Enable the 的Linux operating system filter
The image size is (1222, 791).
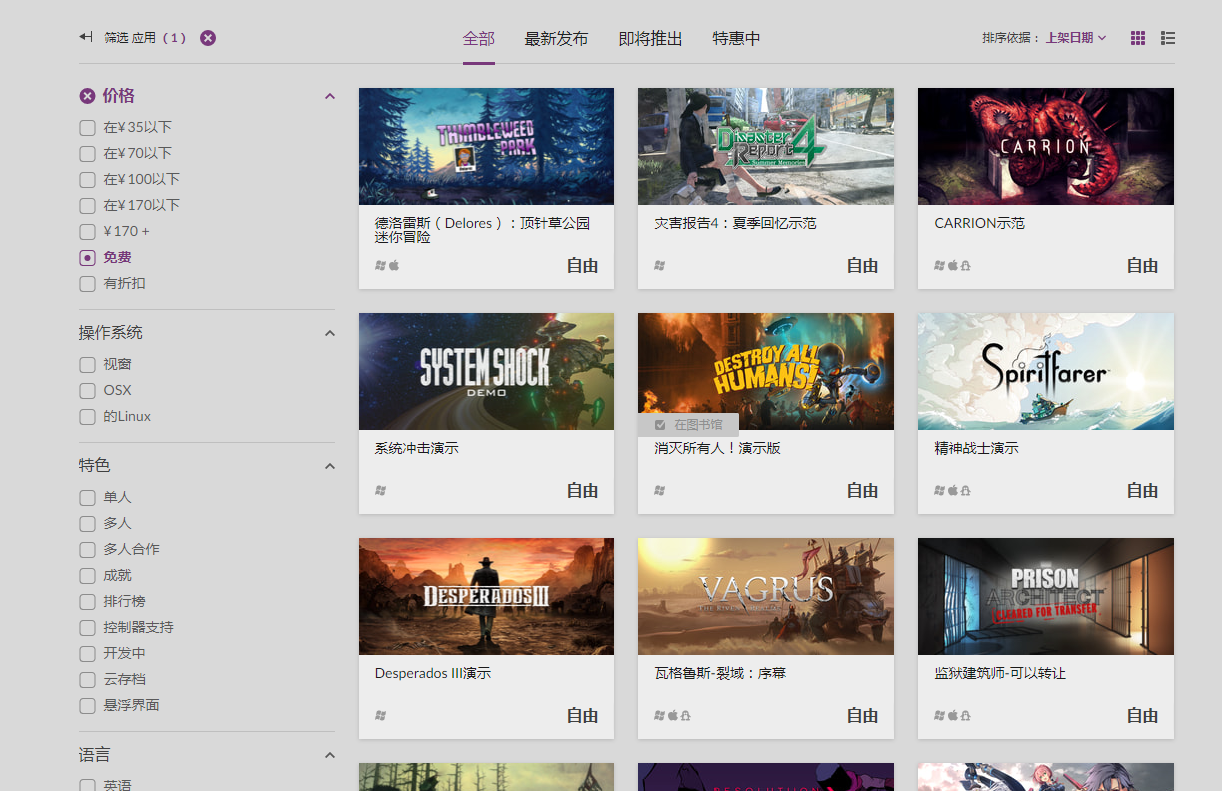pyautogui.click(x=87, y=416)
